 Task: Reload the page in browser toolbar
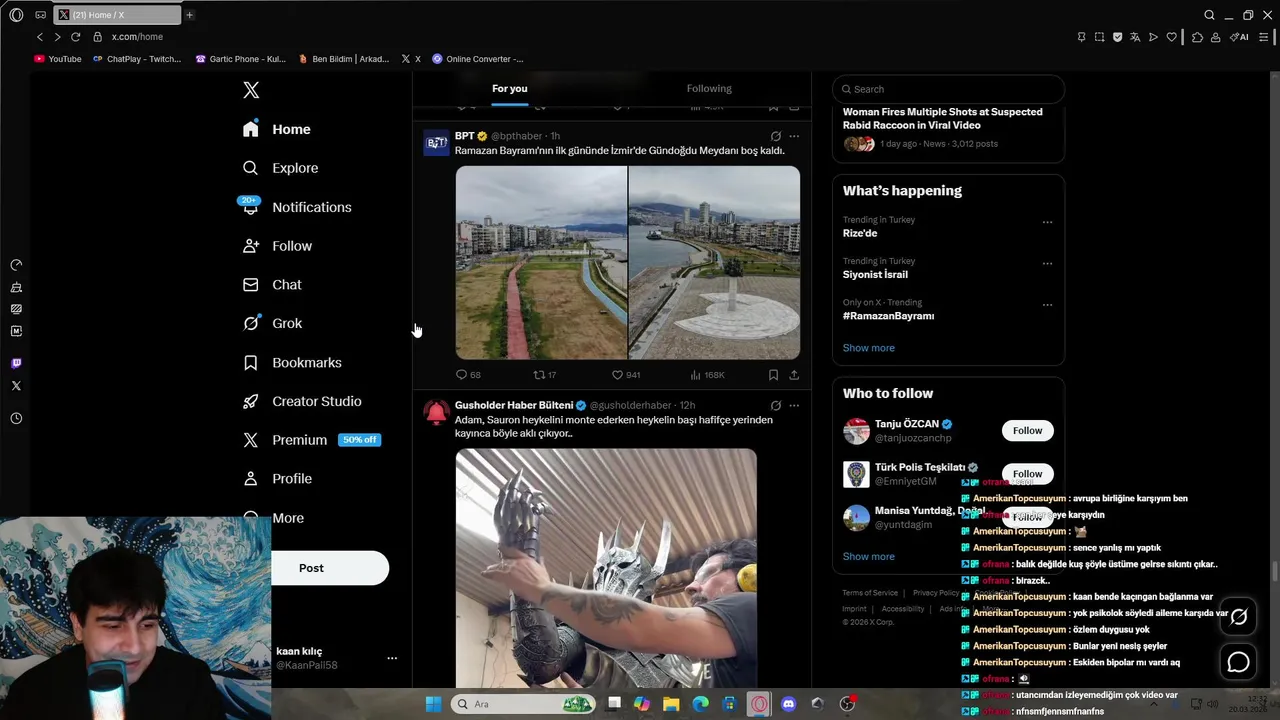[x=75, y=37]
